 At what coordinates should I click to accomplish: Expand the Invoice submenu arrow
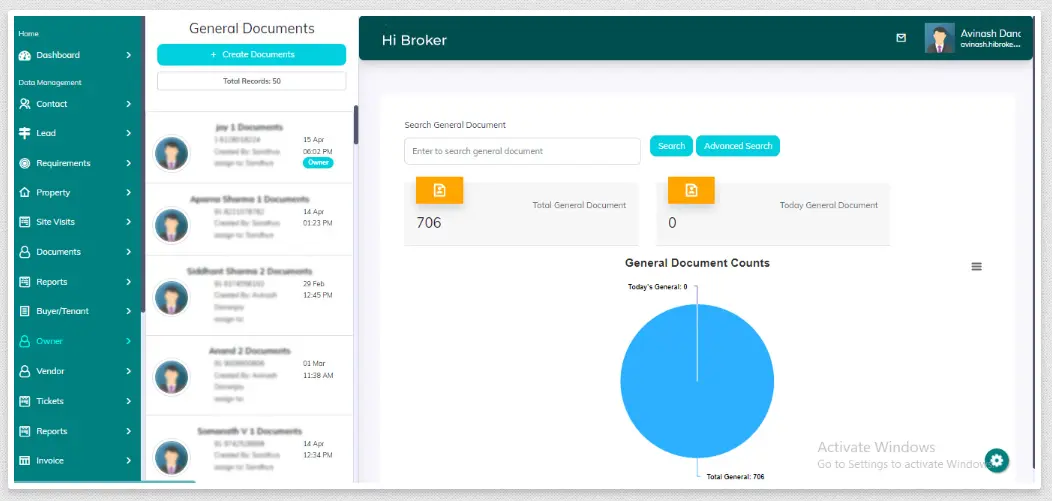tap(129, 461)
